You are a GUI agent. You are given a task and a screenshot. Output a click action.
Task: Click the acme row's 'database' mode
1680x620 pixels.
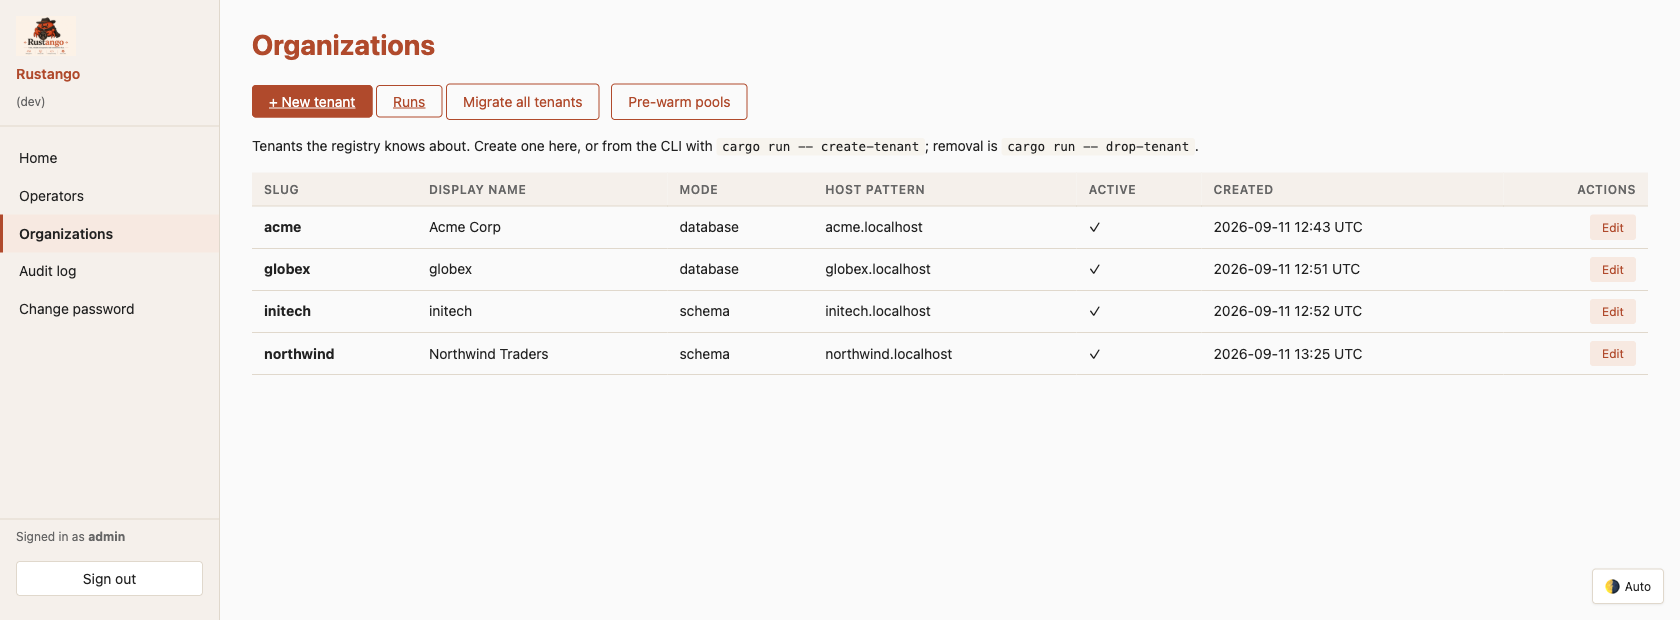click(x=709, y=227)
